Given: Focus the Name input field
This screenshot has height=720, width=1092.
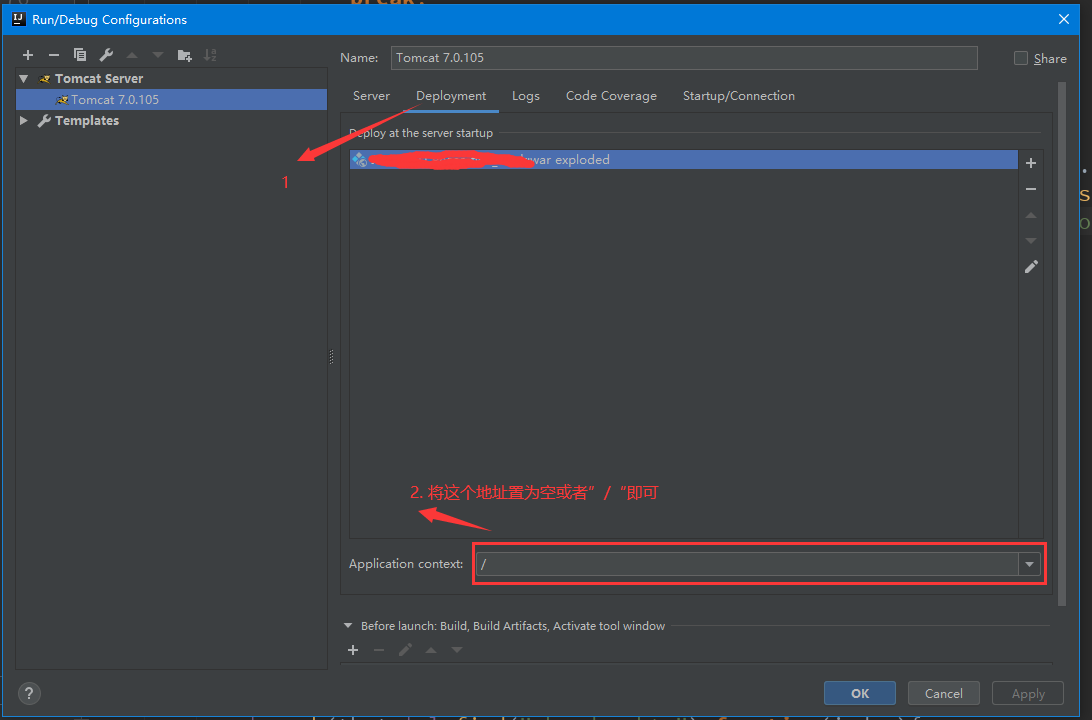Looking at the screenshot, I should coord(684,58).
